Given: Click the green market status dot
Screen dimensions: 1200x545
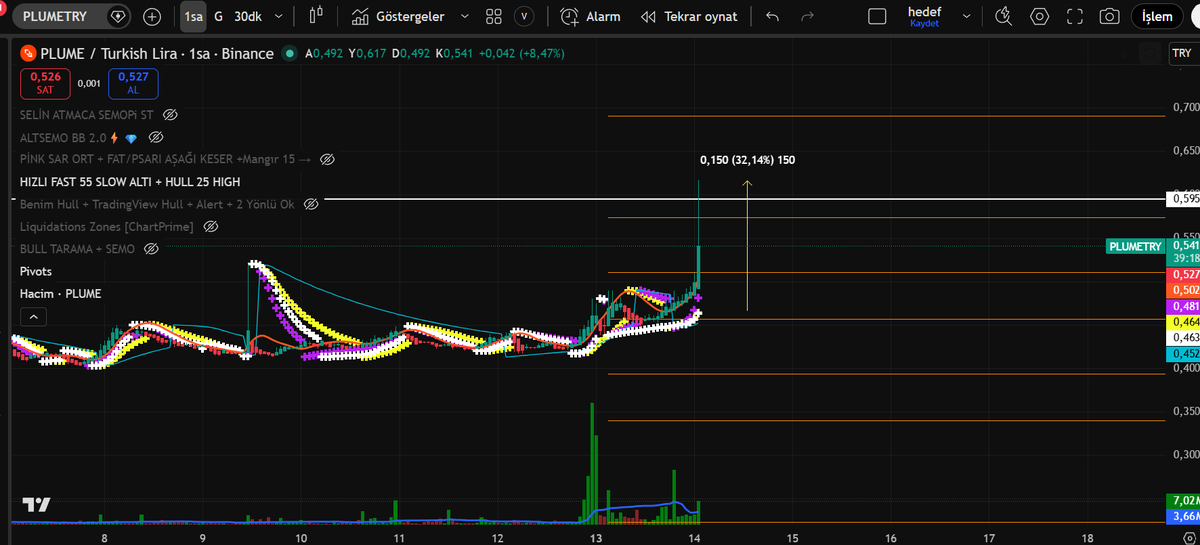Looking at the screenshot, I should pos(289,54).
